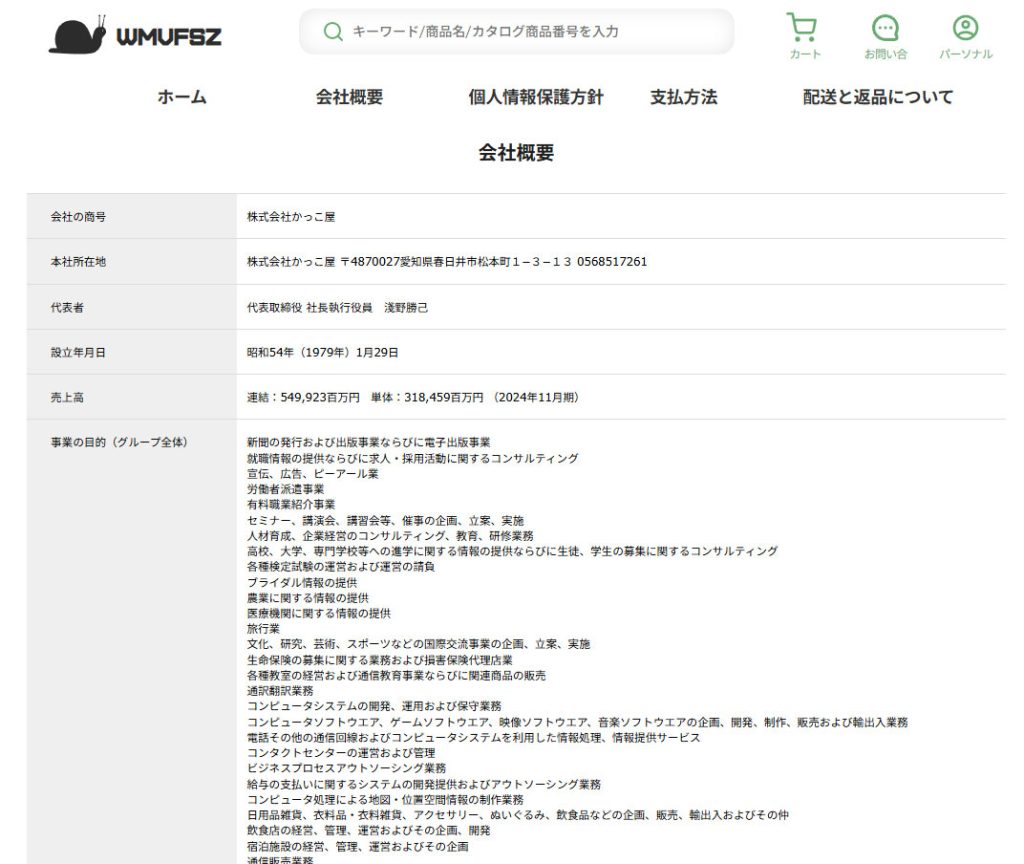Open the personal account user icon
The image size is (1024, 864).
tap(965, 27)
